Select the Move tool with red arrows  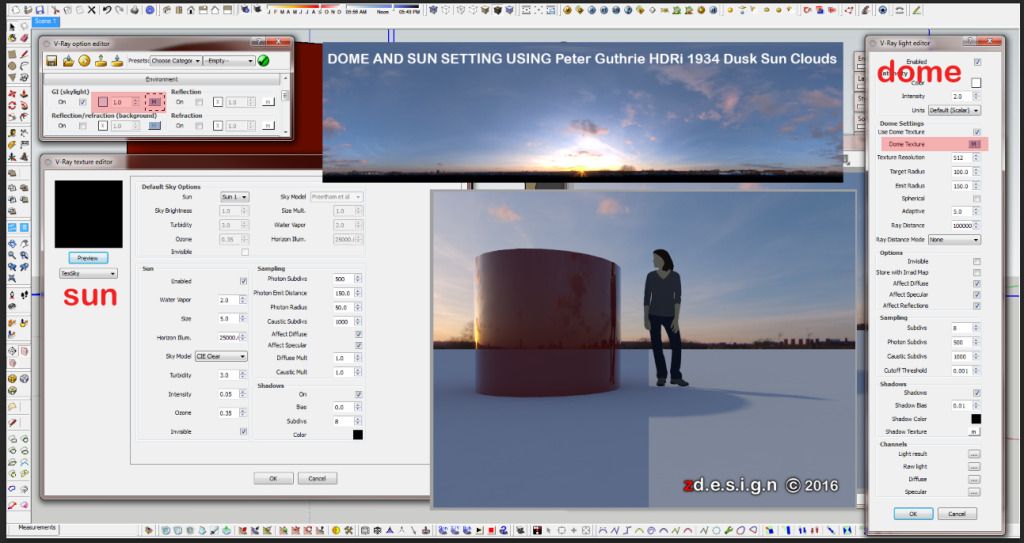[x=12, y=94]
